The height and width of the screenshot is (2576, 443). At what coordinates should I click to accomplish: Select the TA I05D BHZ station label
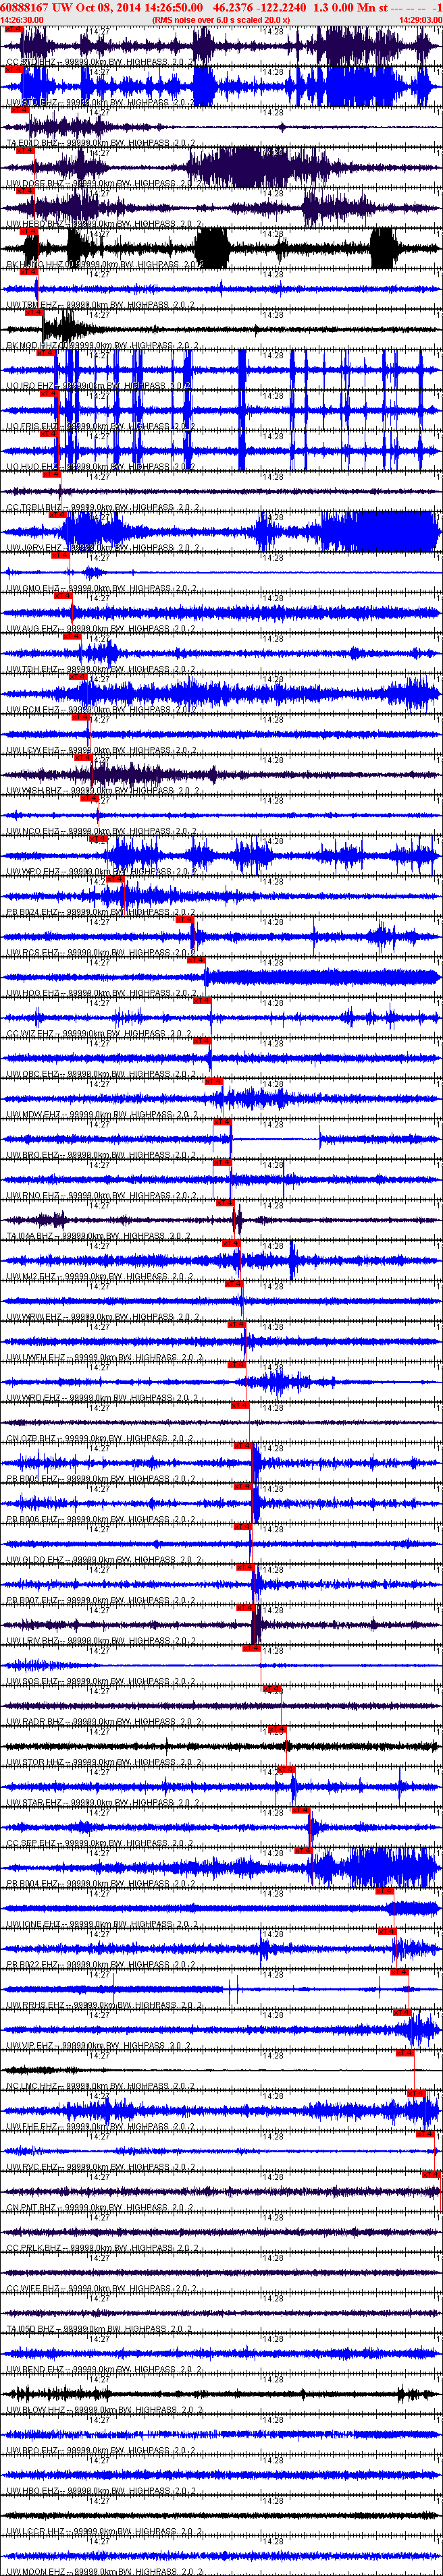(x=100, y=2330)
